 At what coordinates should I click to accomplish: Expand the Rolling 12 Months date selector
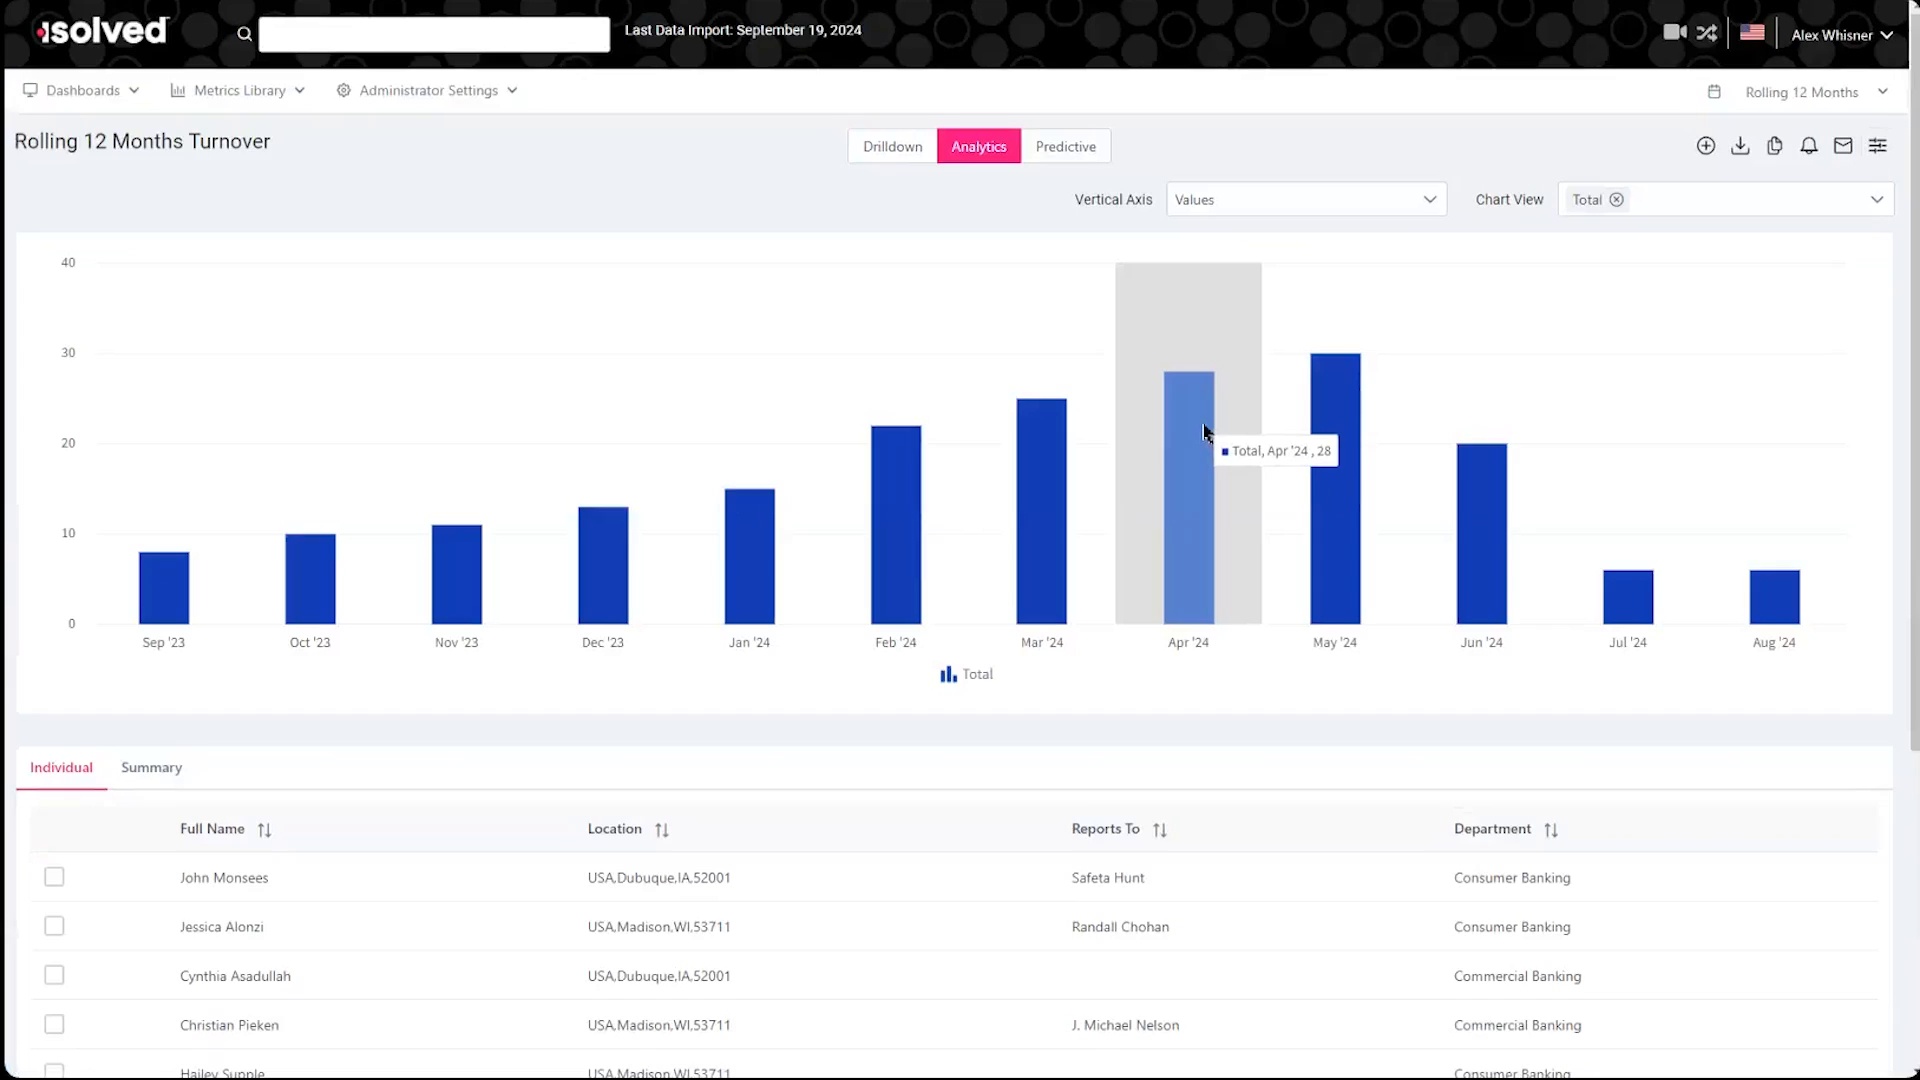pos(1800,92)
